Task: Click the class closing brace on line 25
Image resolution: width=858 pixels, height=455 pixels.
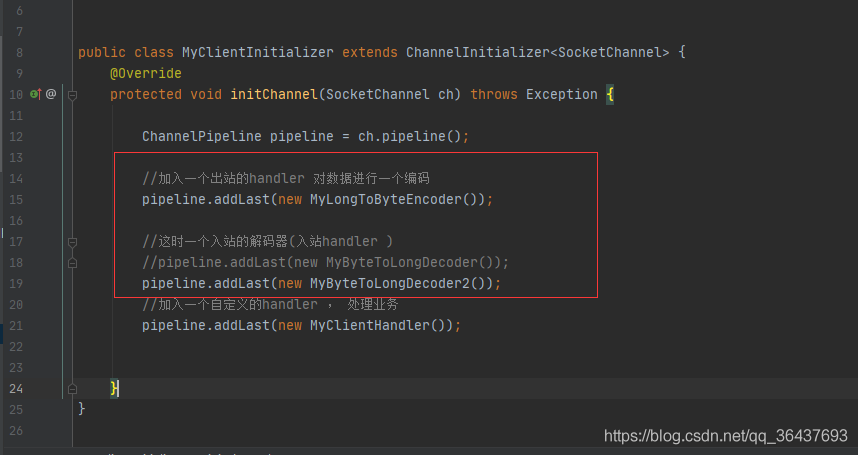Action: click(x=82, y=409)
